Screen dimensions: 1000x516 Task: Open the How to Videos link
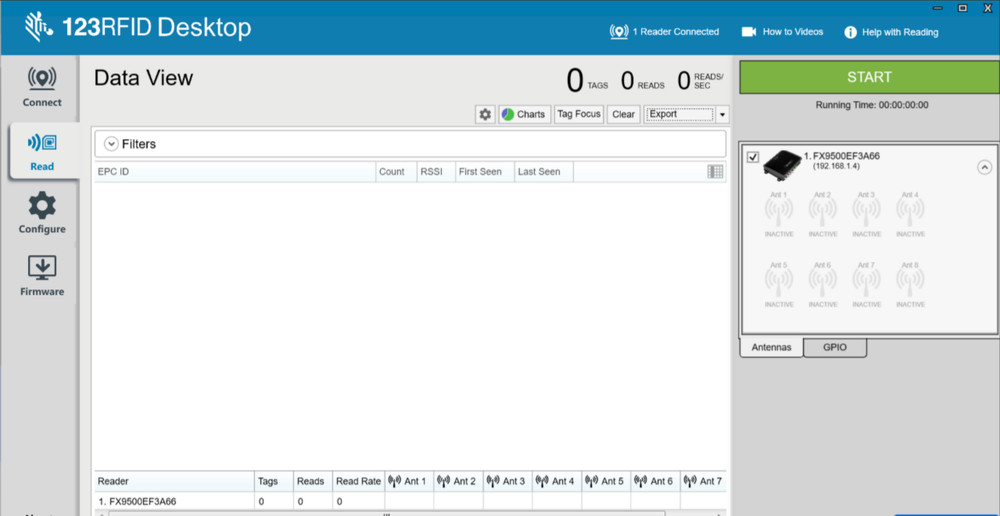point(793,32)
